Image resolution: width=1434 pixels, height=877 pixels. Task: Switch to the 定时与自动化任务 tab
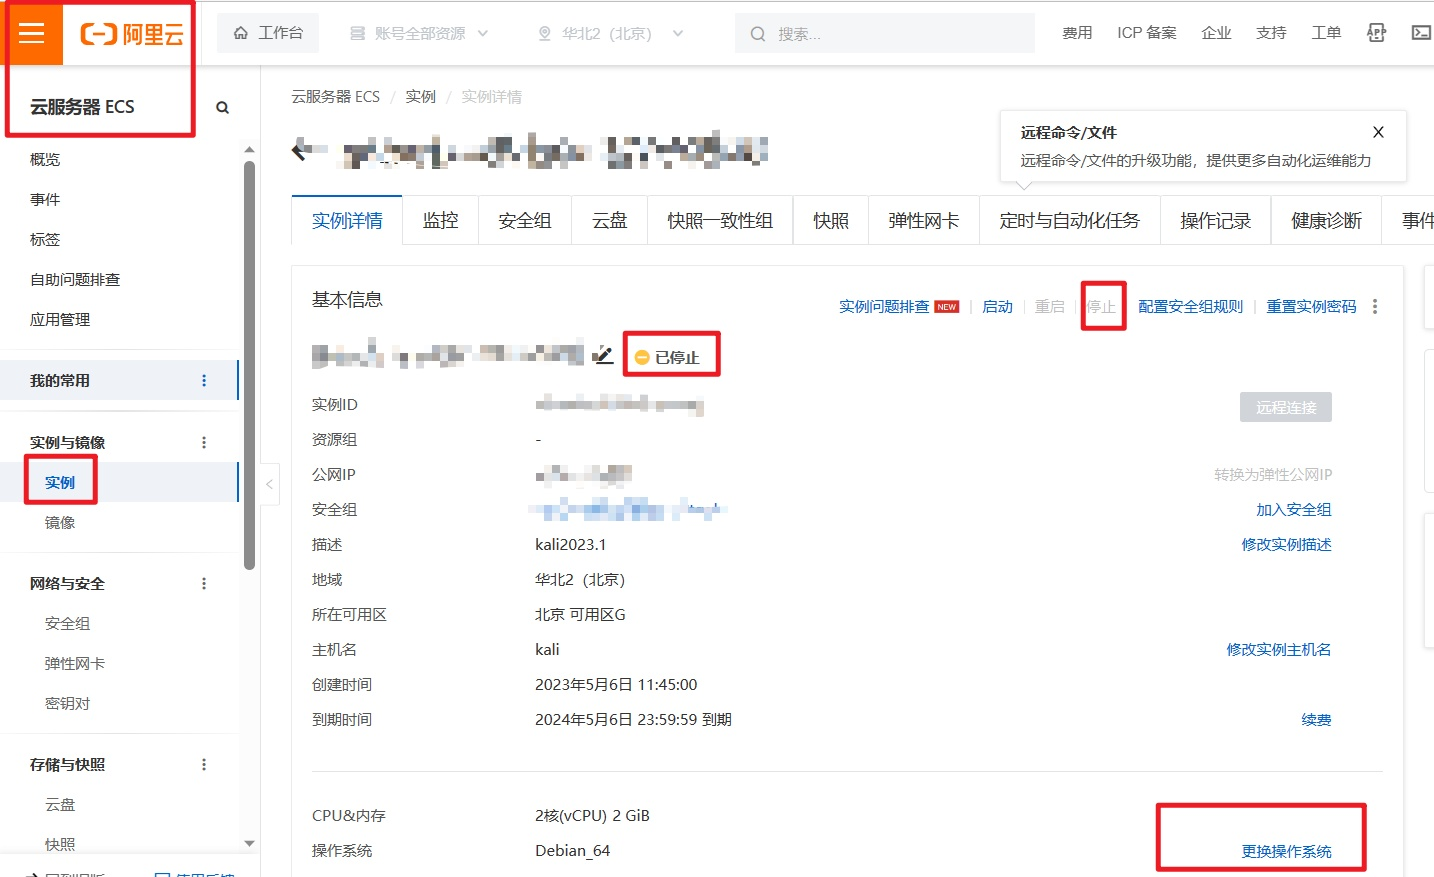coord(1069,221)
